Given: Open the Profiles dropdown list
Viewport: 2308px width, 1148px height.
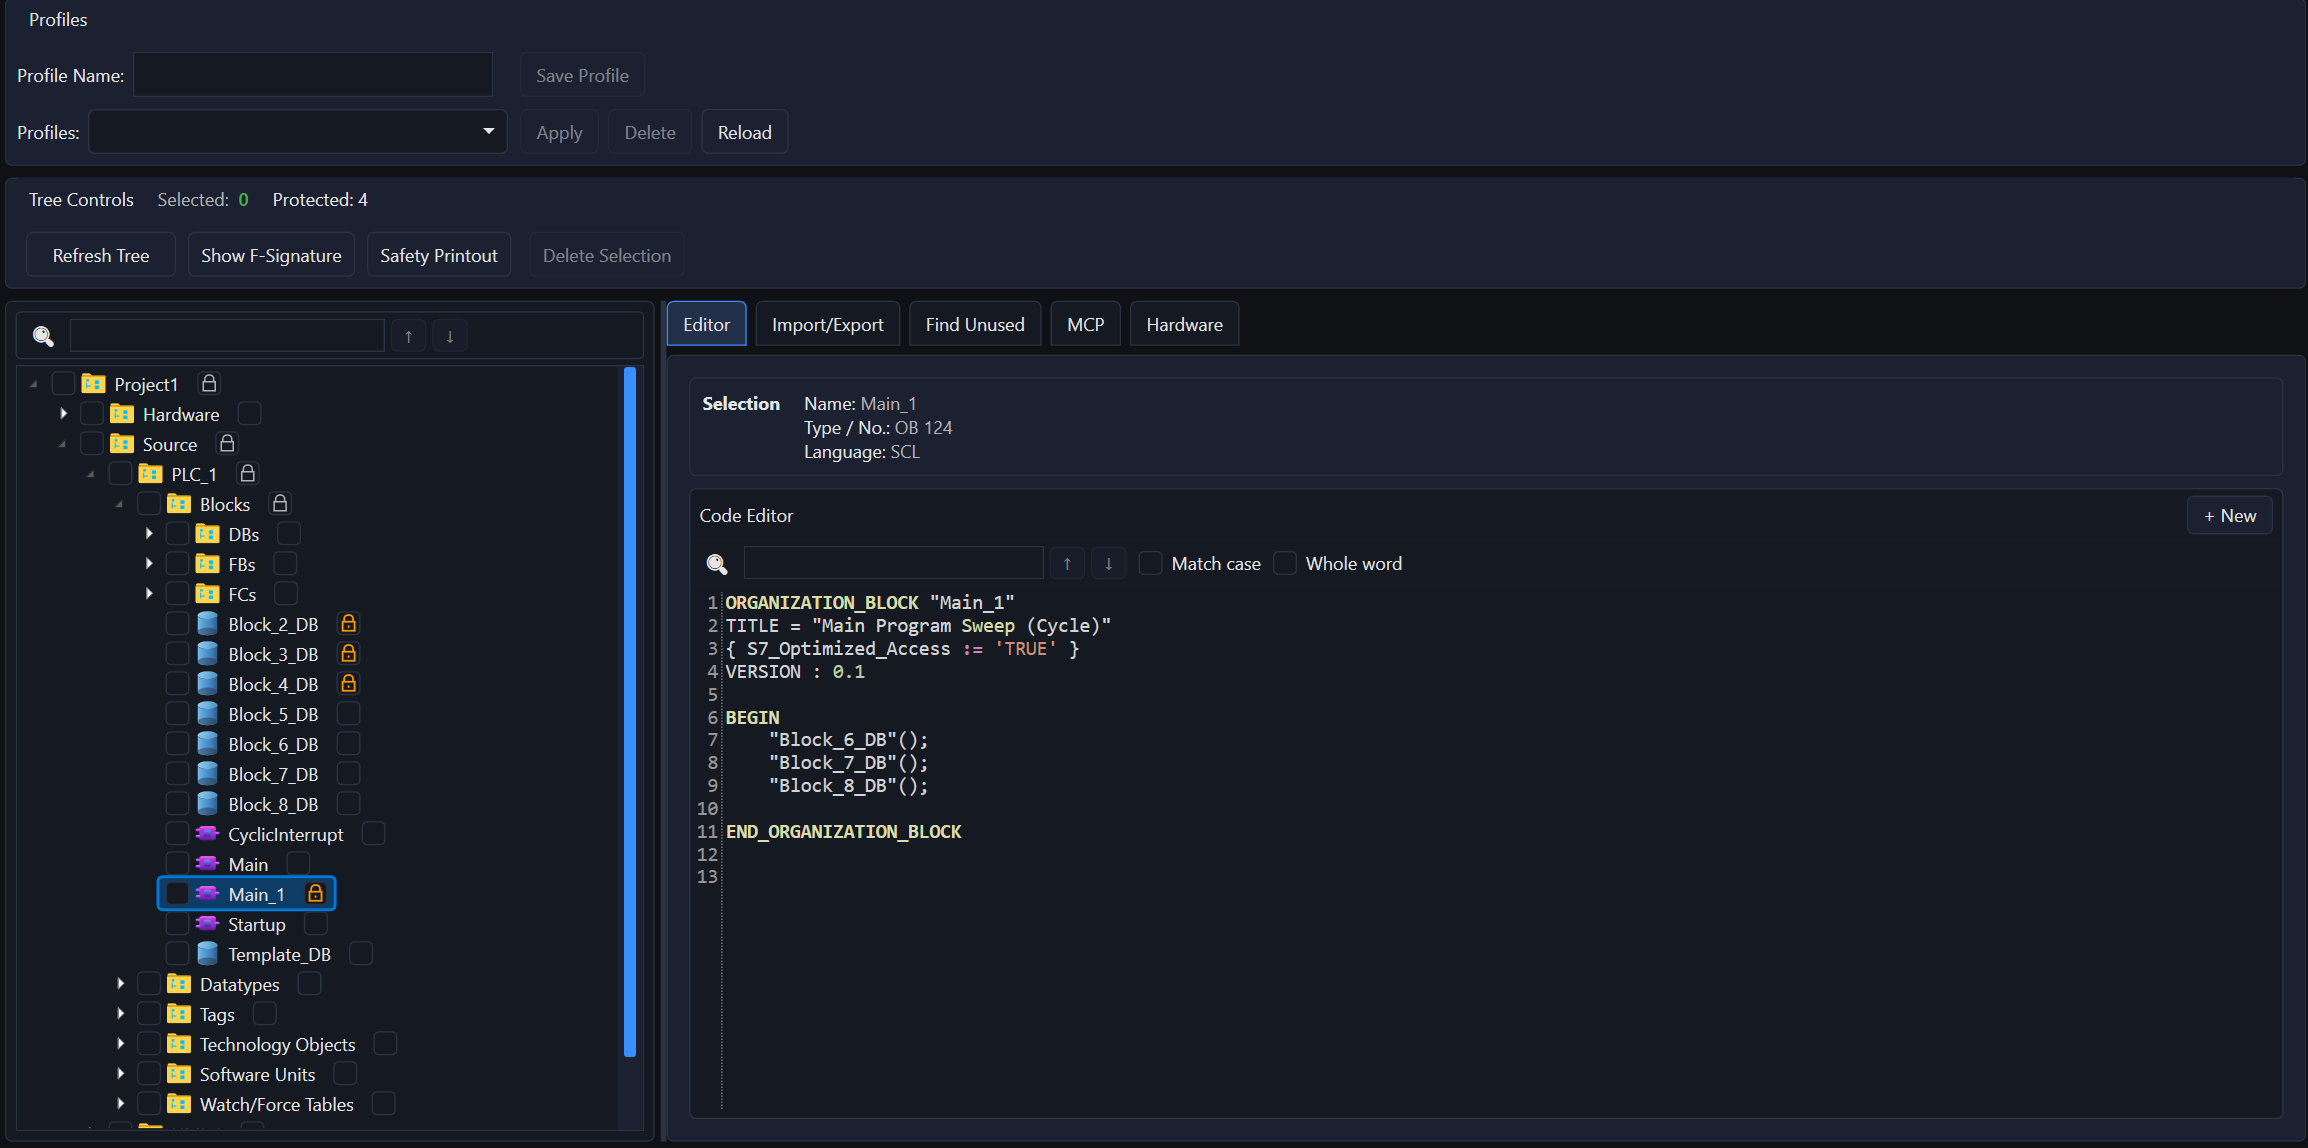Looking at the screenshot, I should click(x=488, y=132).
